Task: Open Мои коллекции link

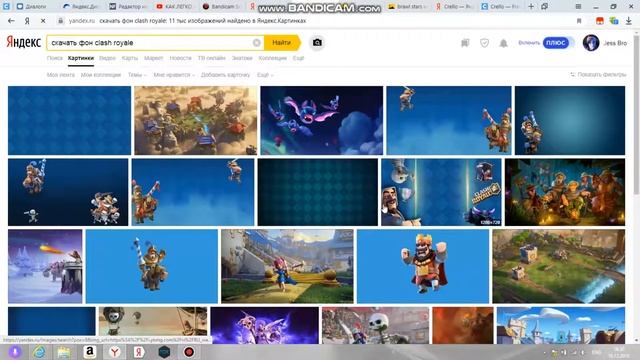Action: click(101, 75)
